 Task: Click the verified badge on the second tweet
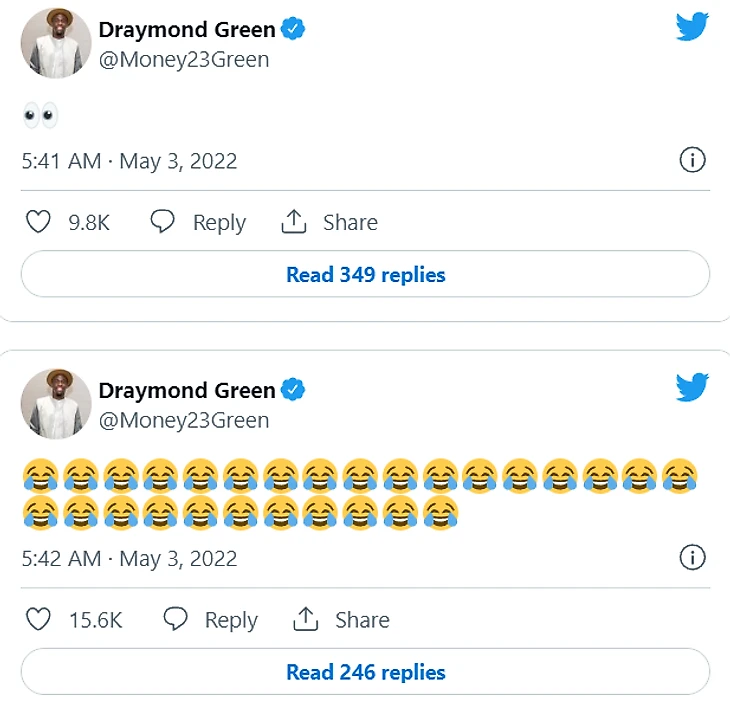click(293, 390)
